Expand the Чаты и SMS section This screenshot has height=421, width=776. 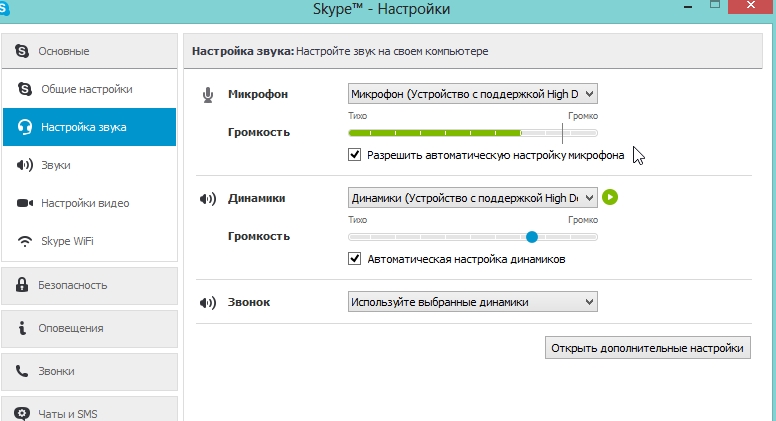point(90,411)
